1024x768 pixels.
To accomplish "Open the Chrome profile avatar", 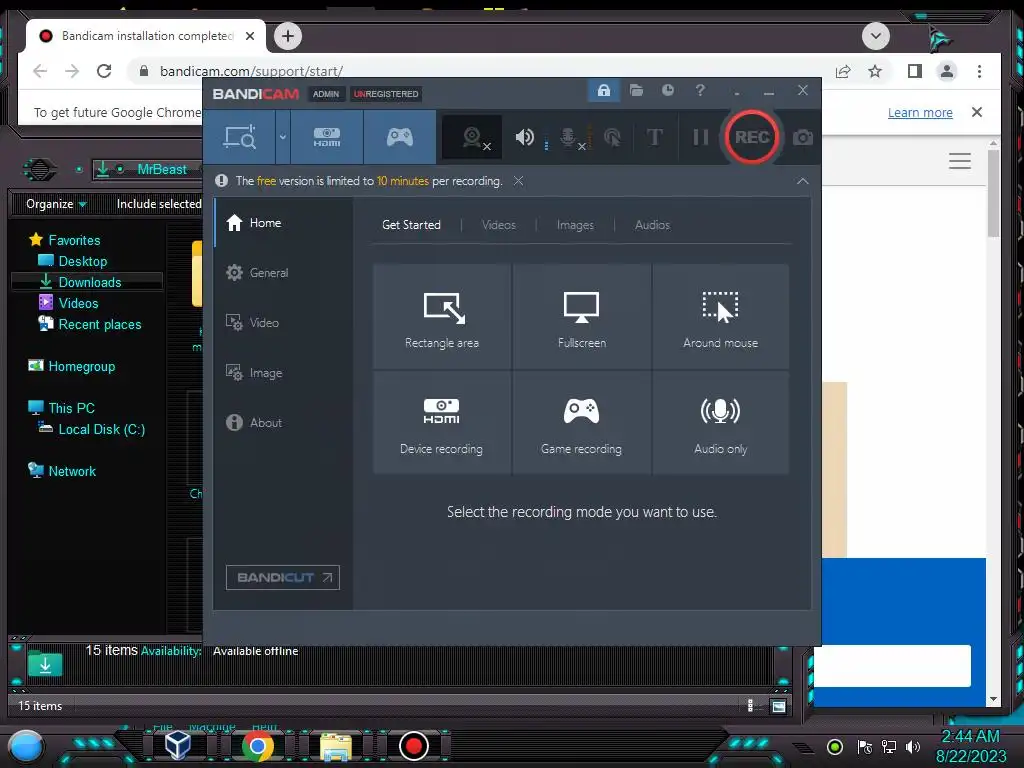I will [x=946, y=71].
